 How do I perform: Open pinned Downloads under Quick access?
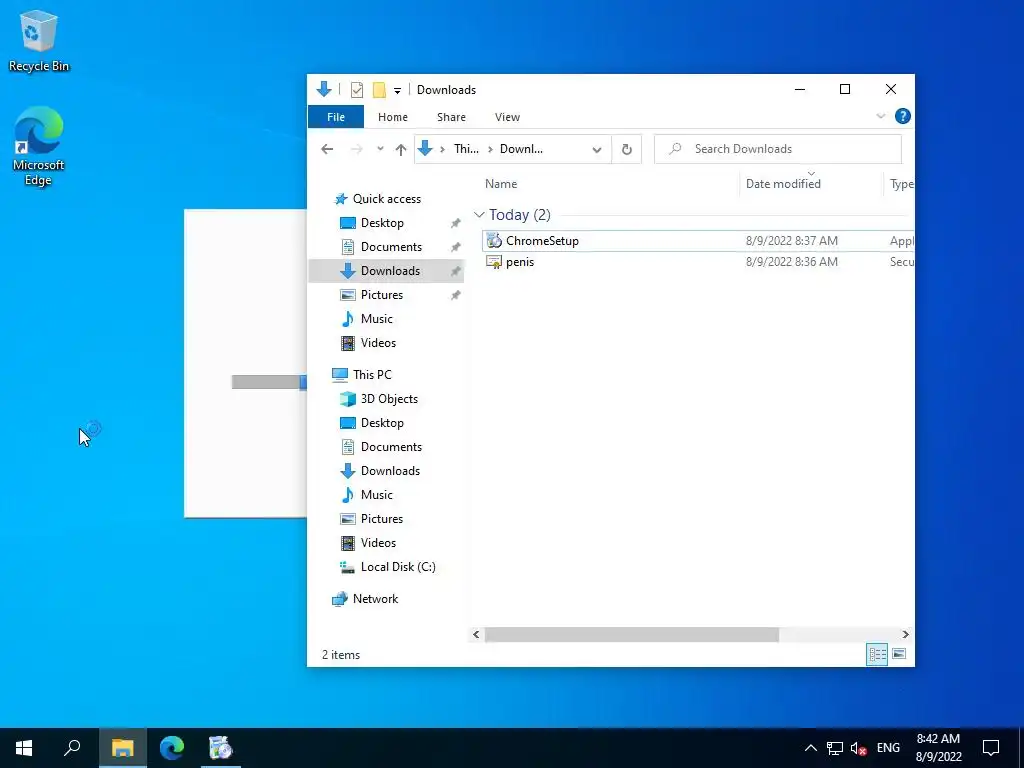[390, 271]
